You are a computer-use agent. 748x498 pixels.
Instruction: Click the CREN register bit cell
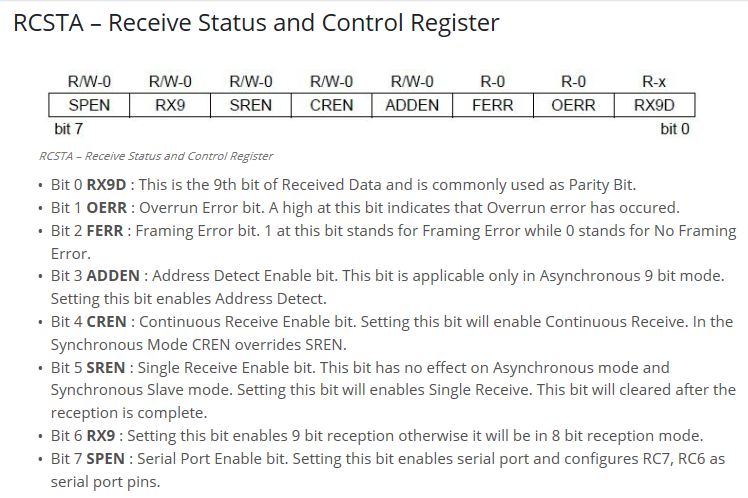tap(332, 105)
